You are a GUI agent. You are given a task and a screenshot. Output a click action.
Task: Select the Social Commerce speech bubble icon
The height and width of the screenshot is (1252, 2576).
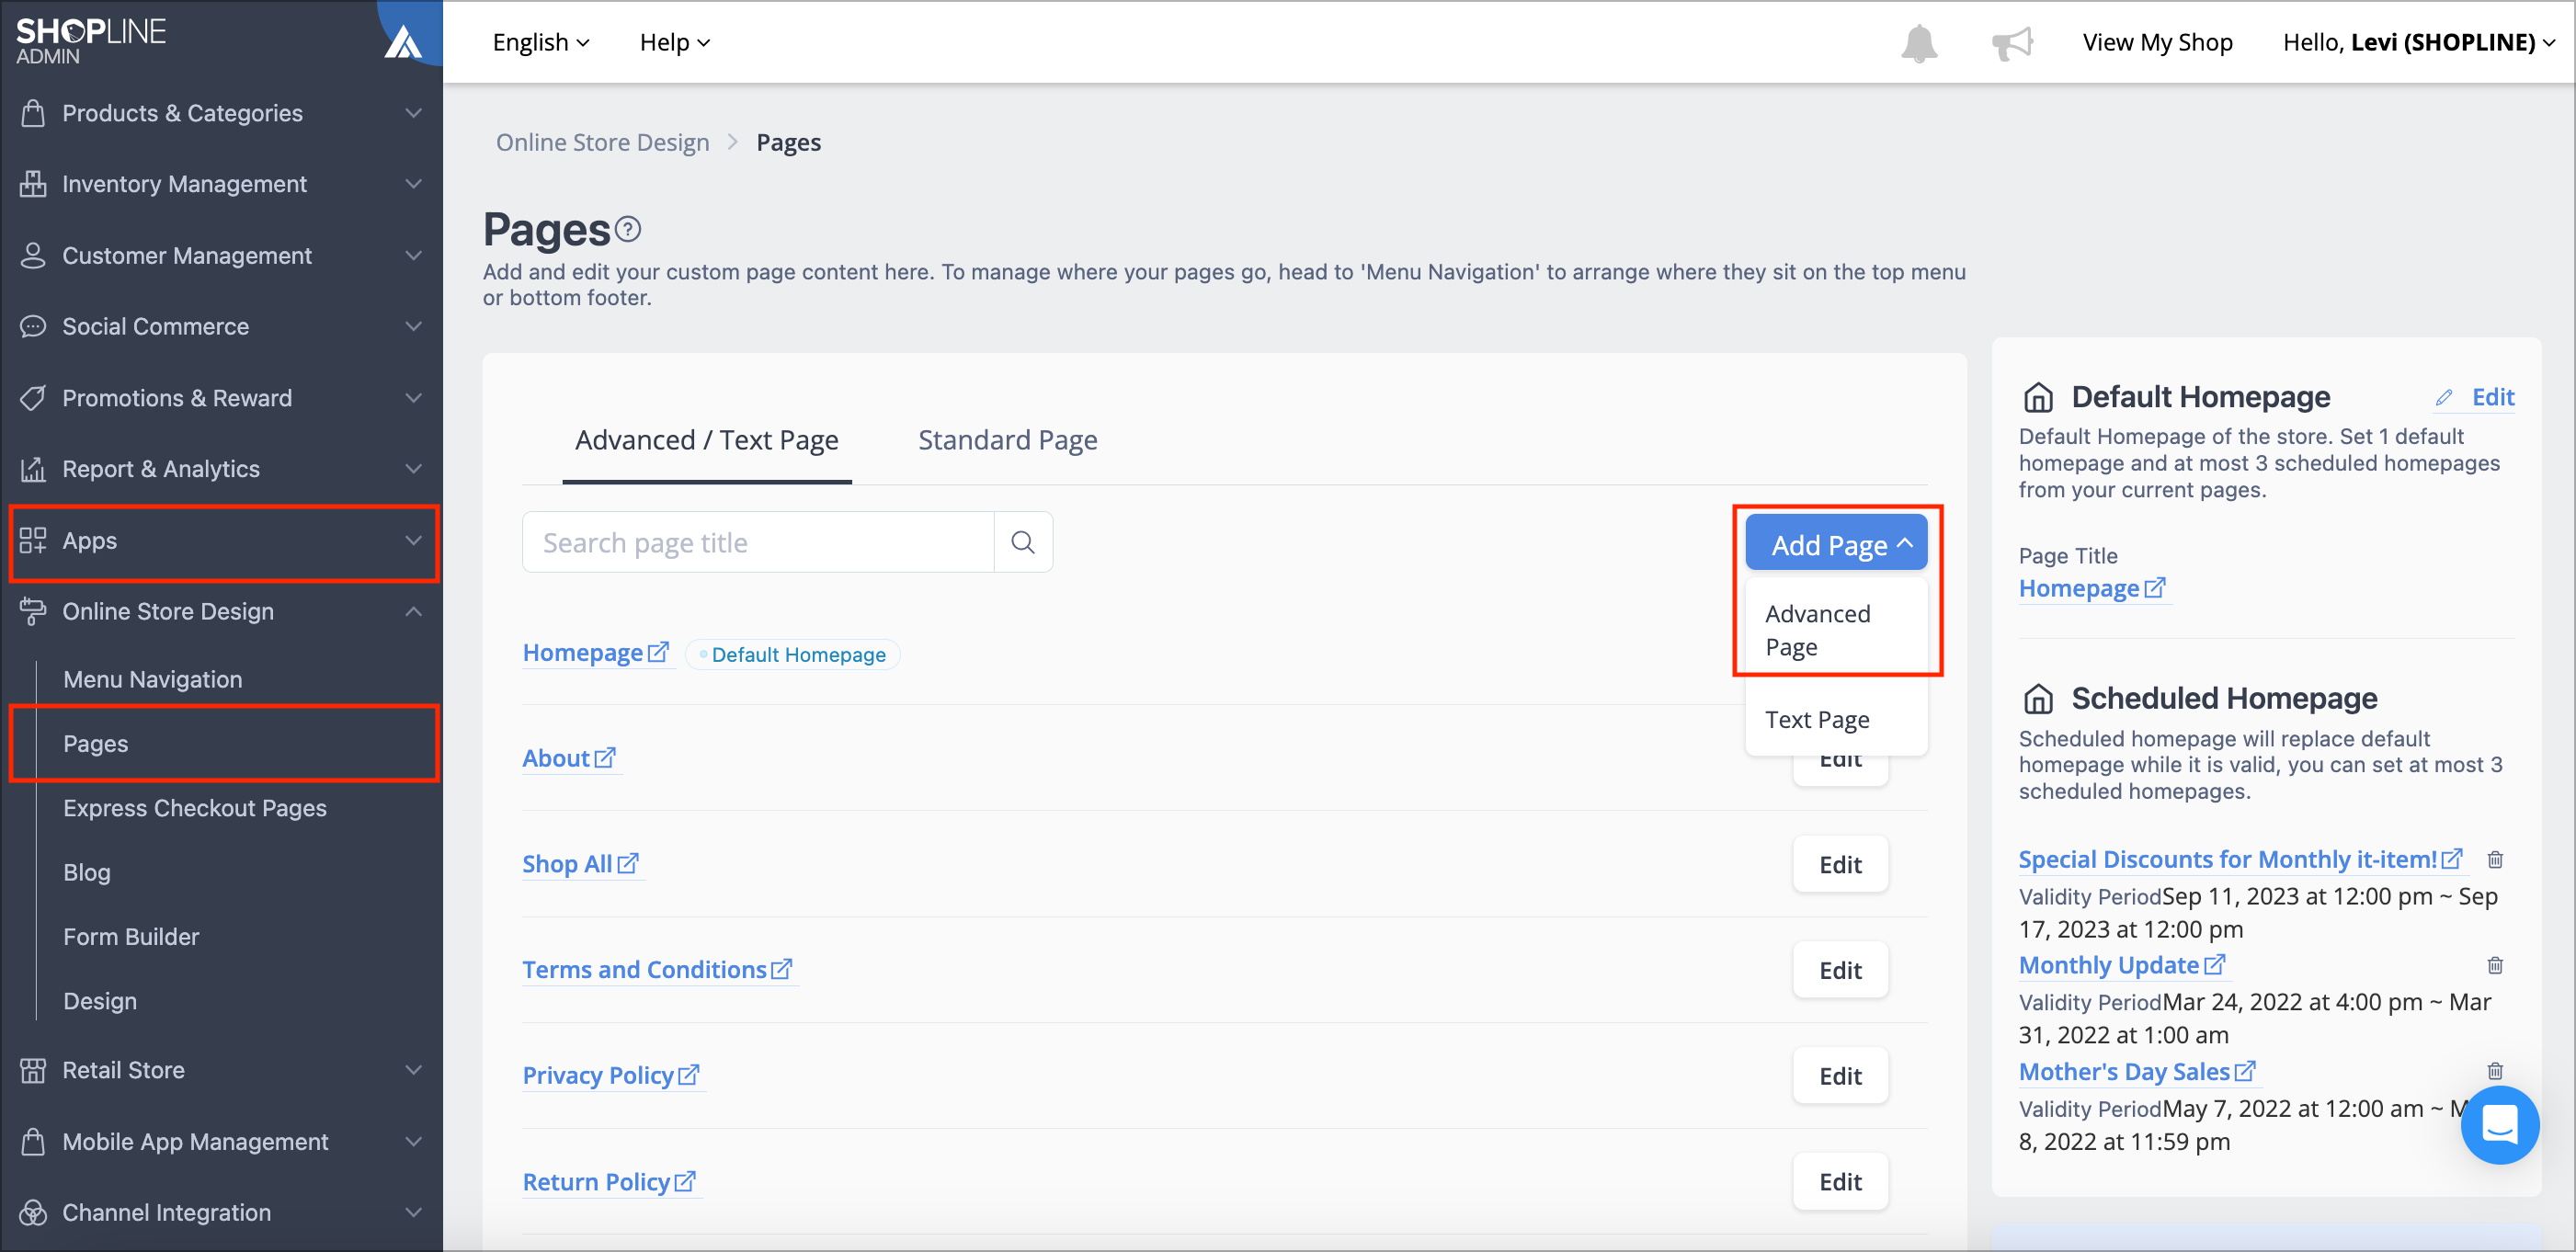click(33, 326)
